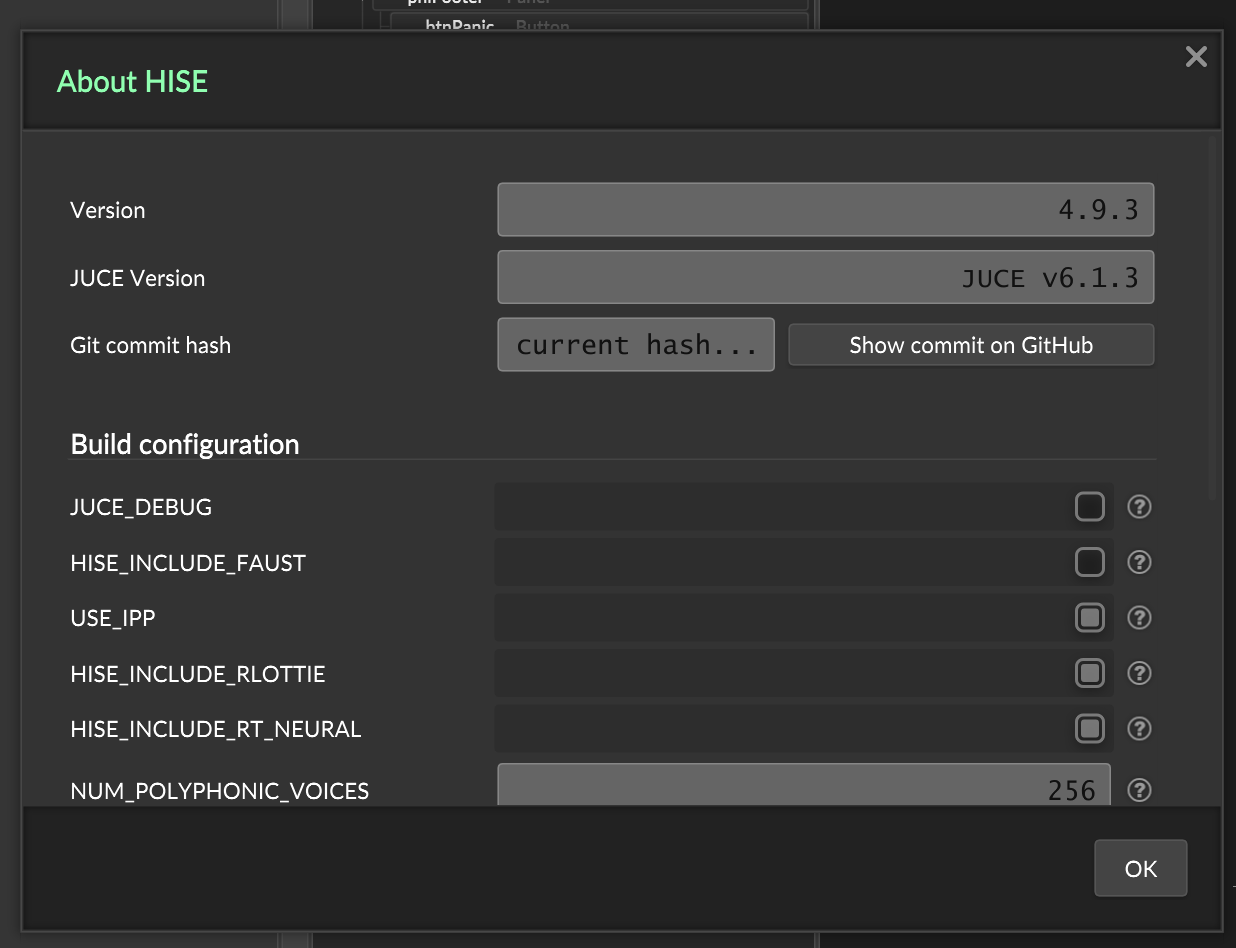The image size is (1236, 948).
Task: Select the btnPanic item behind the dialog
Action: click(x=460, y=25)
